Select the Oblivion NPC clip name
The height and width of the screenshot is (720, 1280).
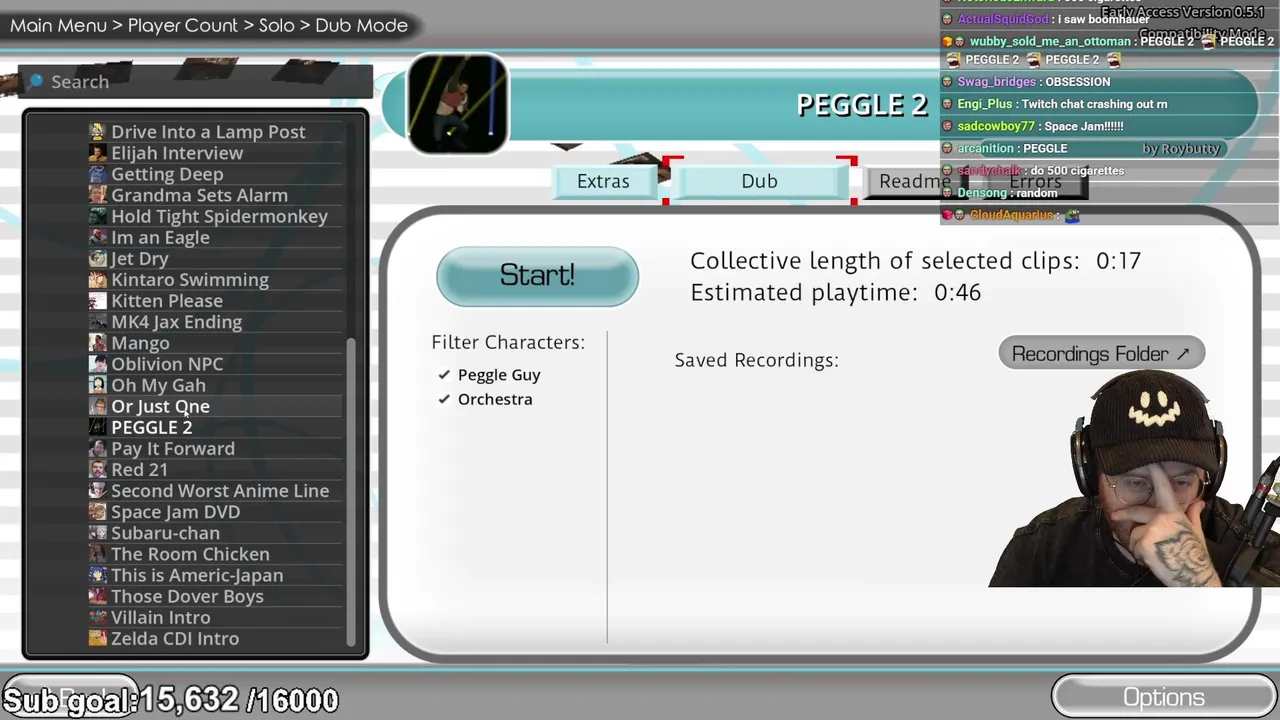(x=167, y=364)
